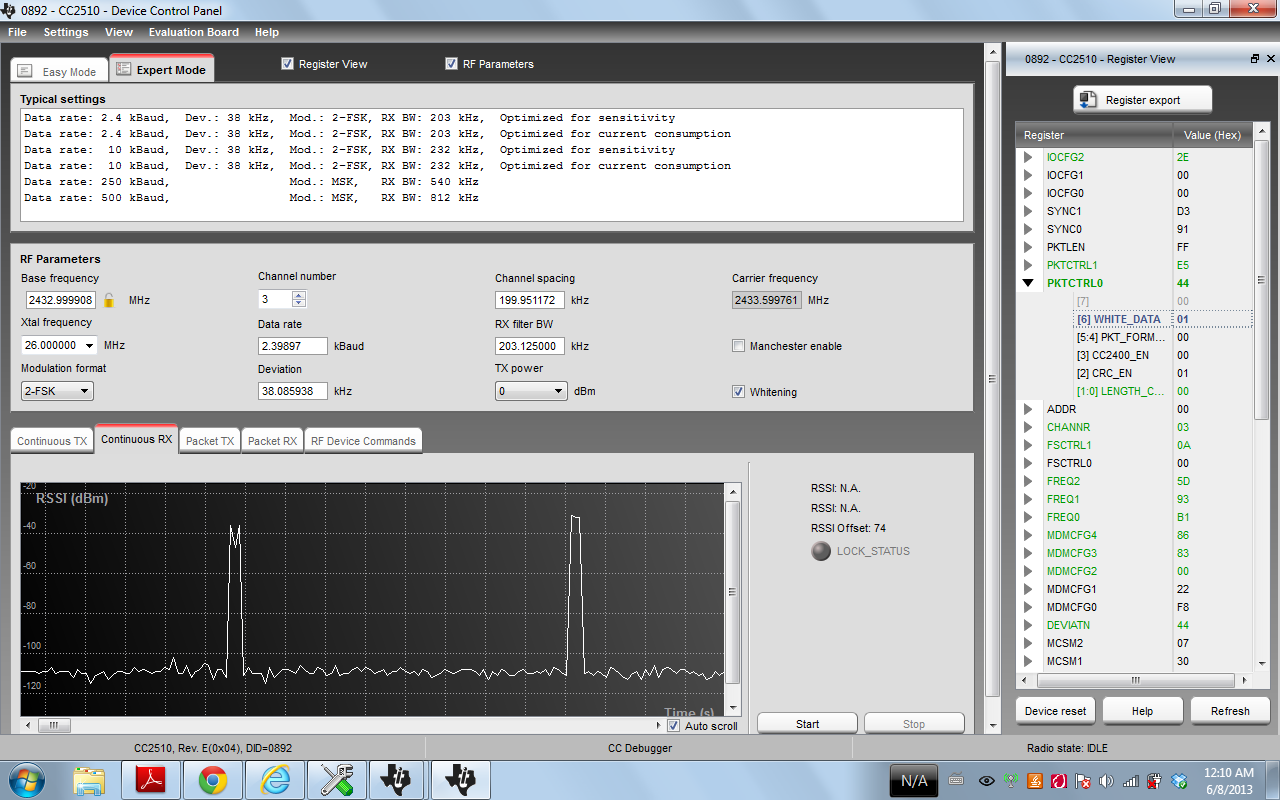Click the Base frequency input field
The image size is (1280, 800).
coord(61,300)
